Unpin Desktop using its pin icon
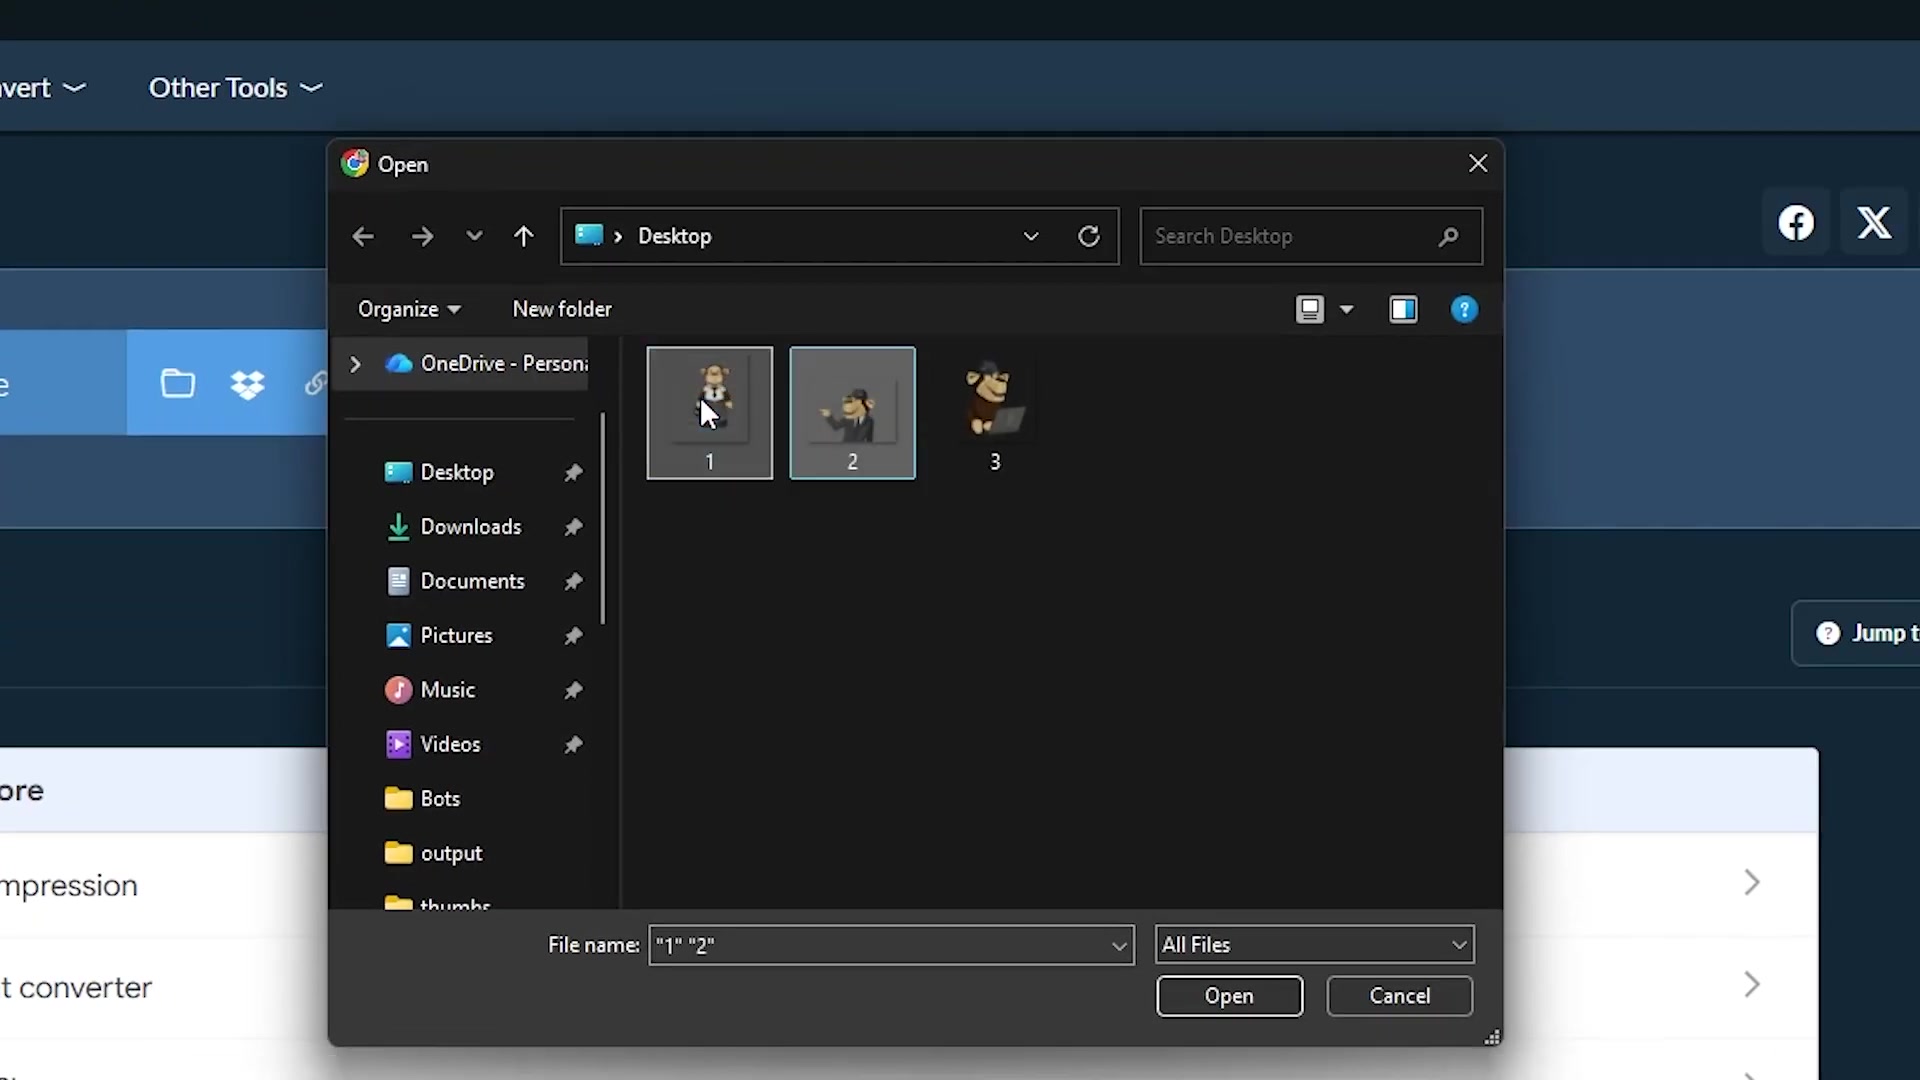 tap(573, 472)
